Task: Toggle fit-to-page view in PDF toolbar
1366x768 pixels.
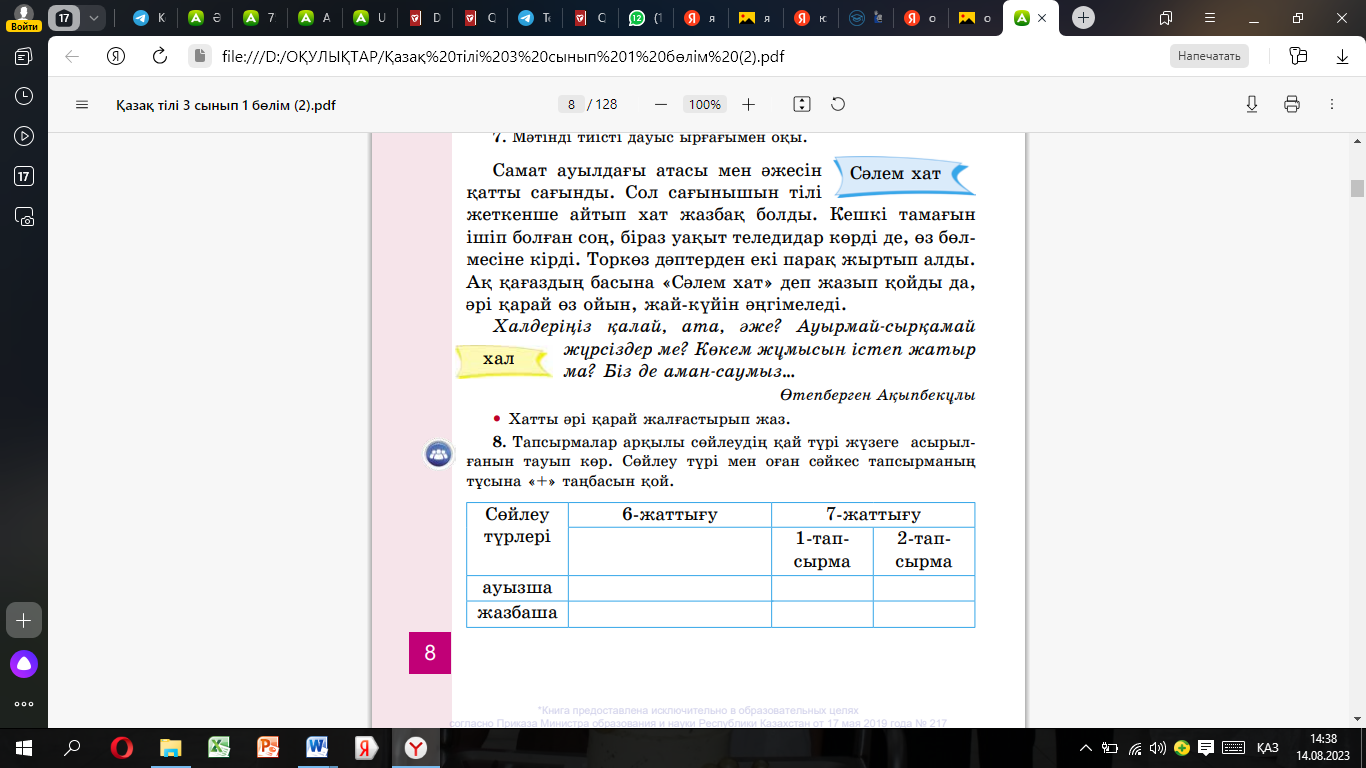Action: point(801,104)
